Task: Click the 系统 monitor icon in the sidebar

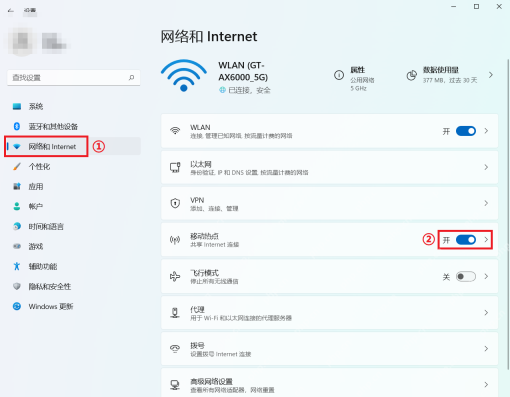Action: (x=17, y=106)
